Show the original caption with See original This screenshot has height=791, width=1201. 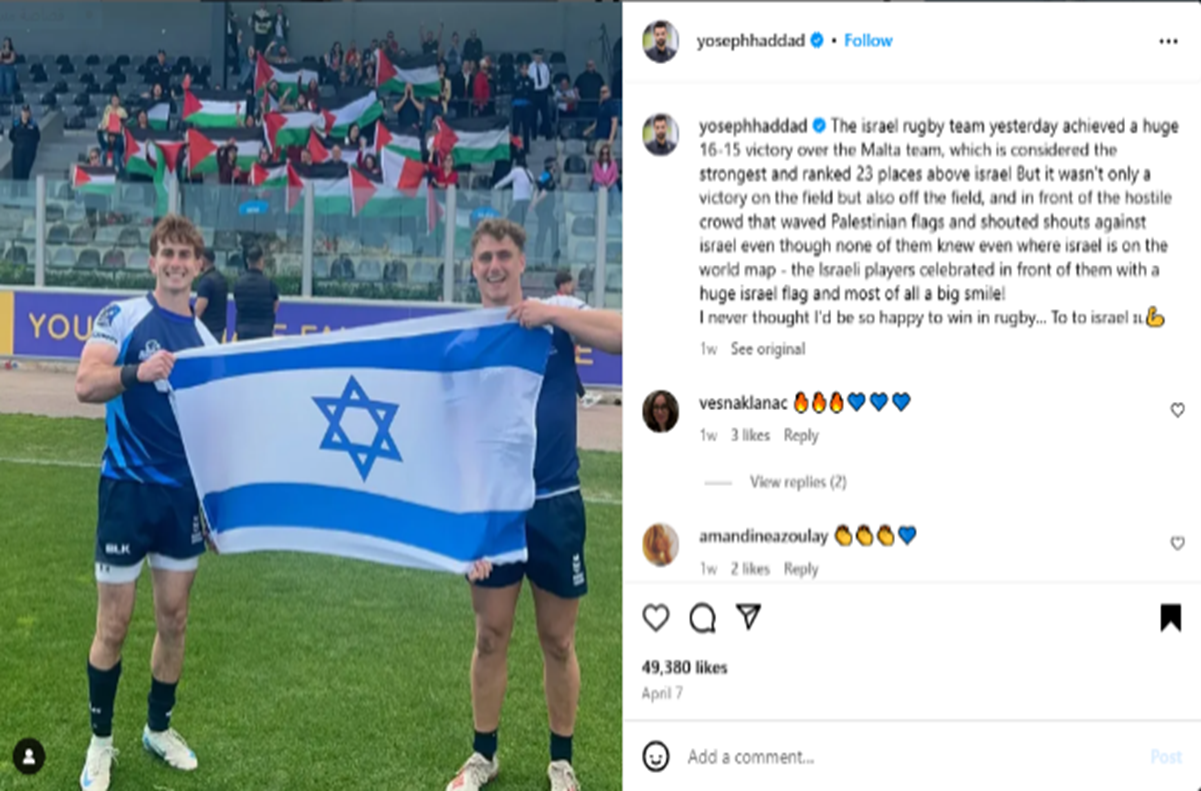(x=767, y=349)
